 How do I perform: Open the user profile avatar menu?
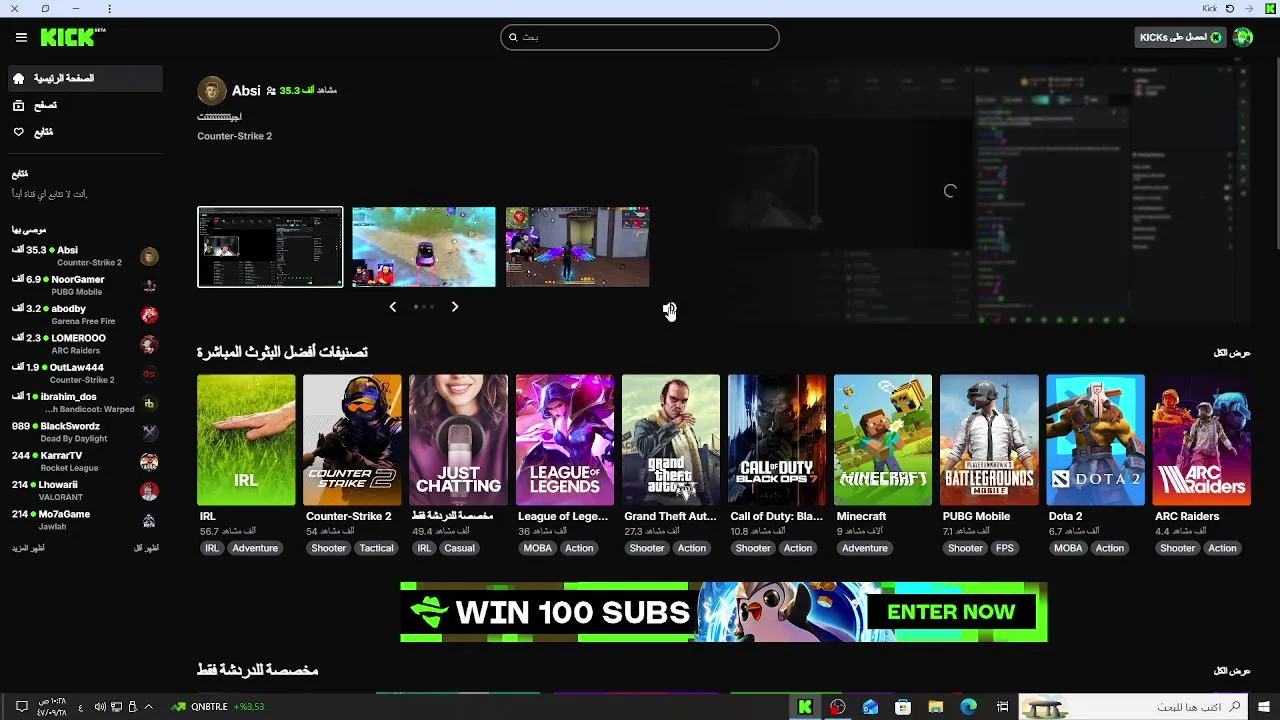click(1243, 37)
